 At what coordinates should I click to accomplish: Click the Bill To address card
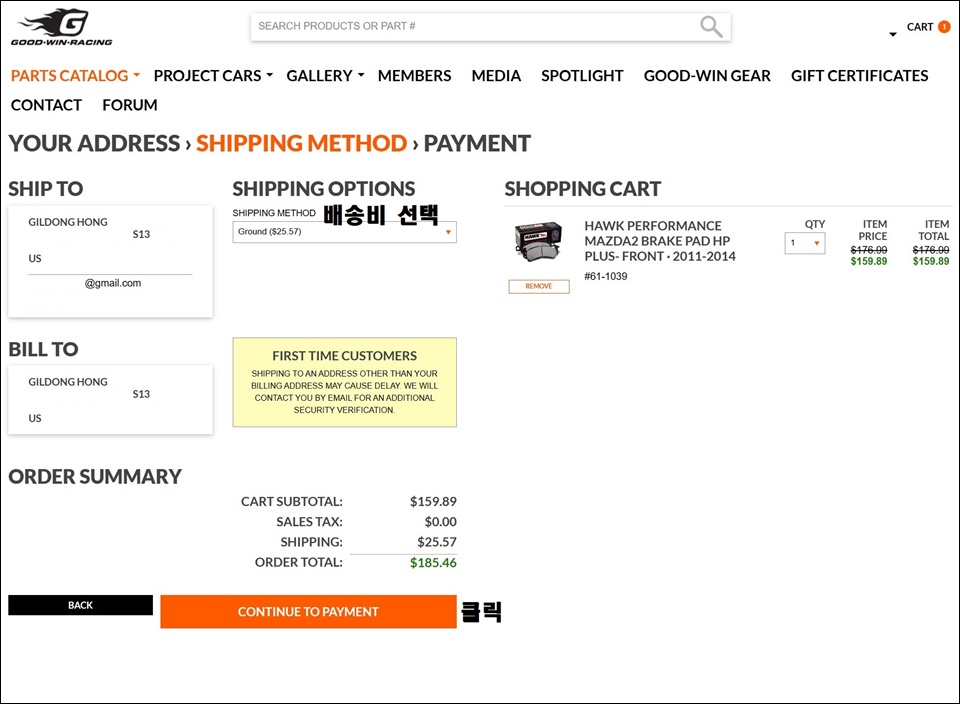pos(110,400)
